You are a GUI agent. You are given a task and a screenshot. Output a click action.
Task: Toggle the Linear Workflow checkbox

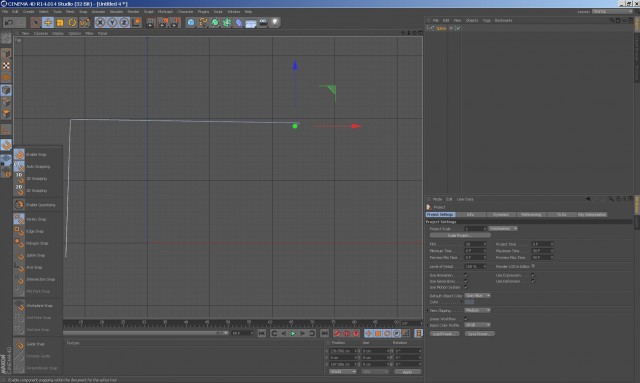point(466,318)
